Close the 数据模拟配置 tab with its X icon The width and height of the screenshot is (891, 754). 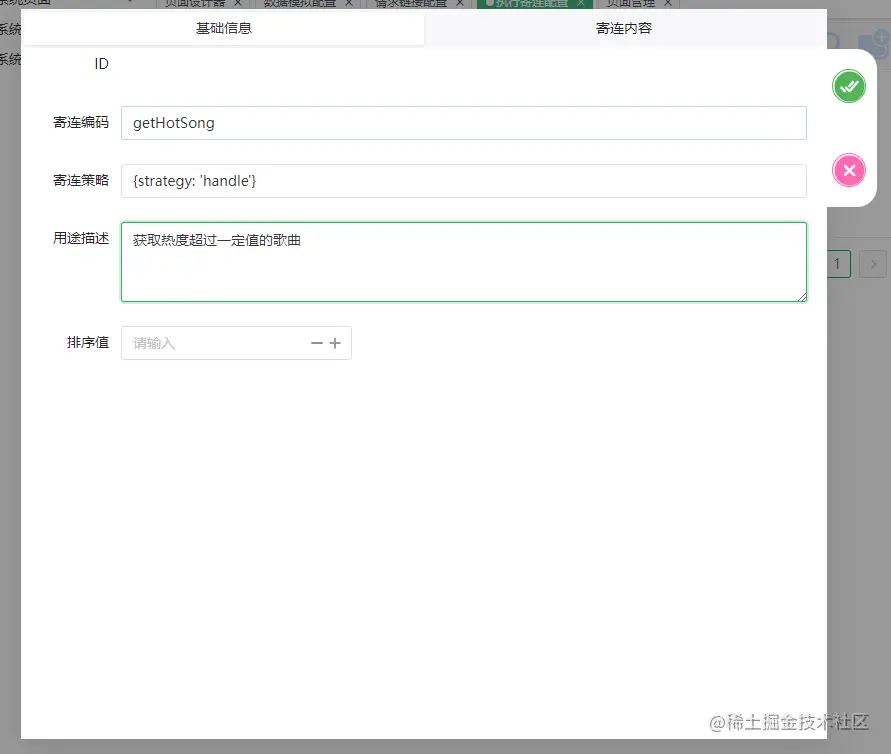[348, 4]
